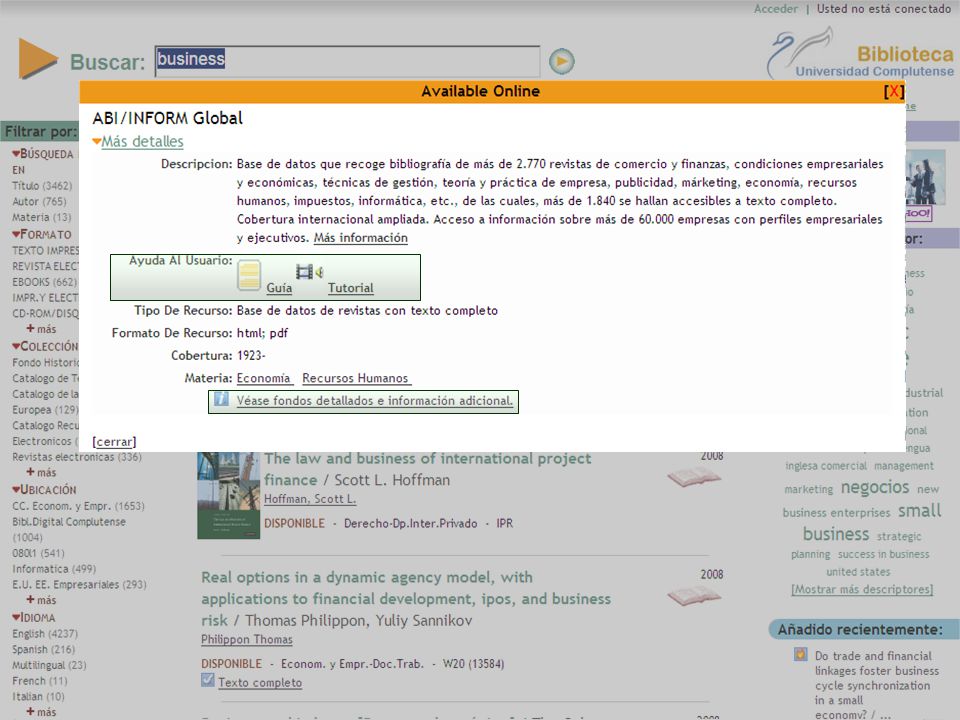The image size is (960, 720).
Task: Click author link Hoffman, Scott L.
Action: 310,499
